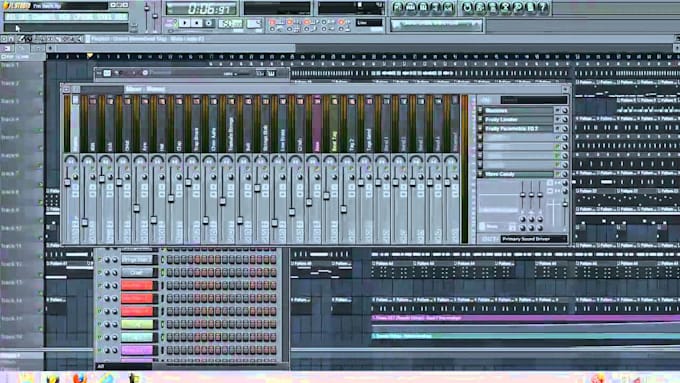Open Firefox from the Windows taskbar
This screenshot has height=383, width=680.
(79, 378)
